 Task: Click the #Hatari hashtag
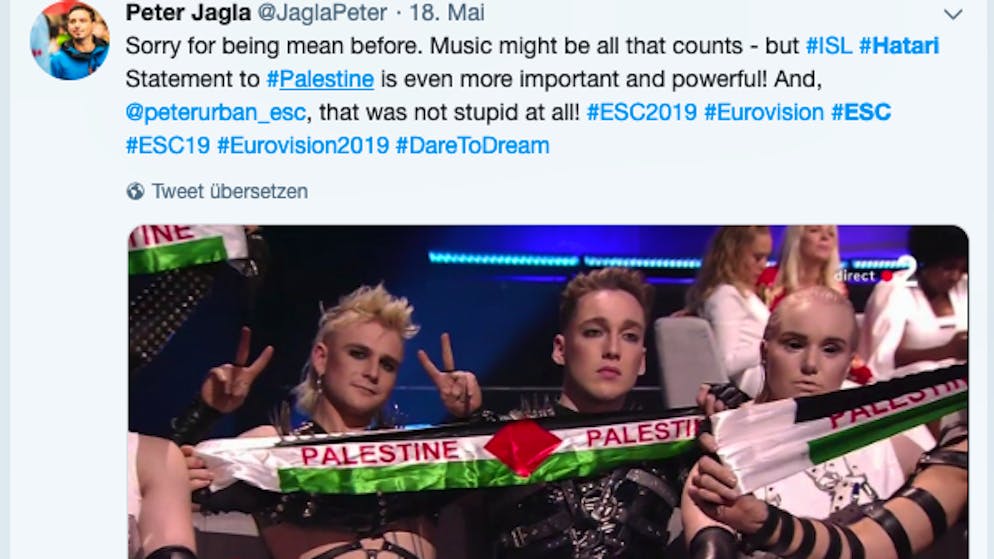pyautogui.click(x=899, y=46)
